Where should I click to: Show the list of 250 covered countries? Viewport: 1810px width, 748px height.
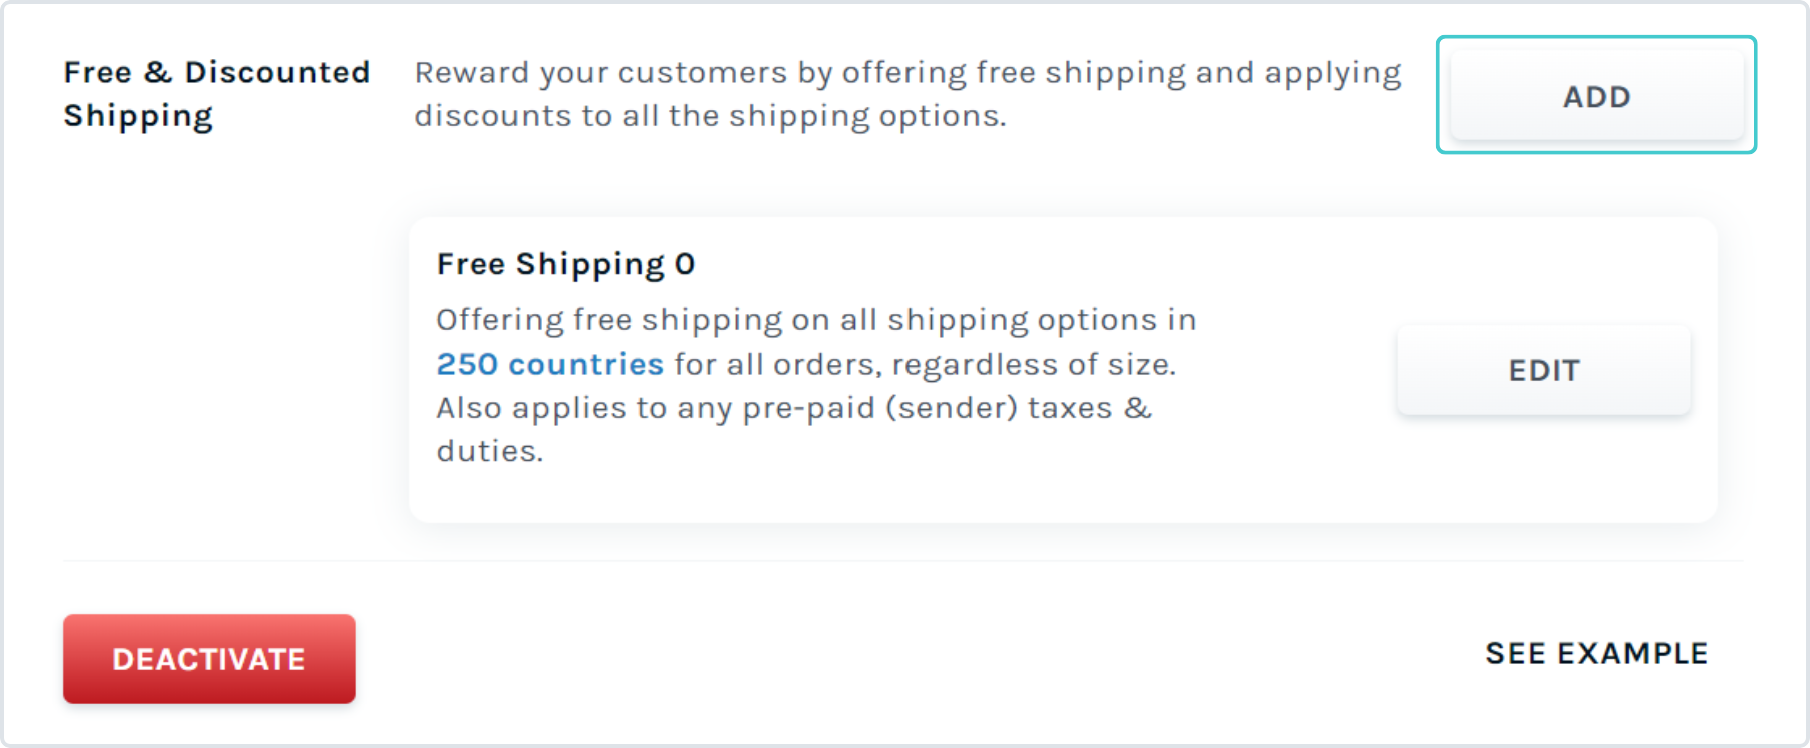[550, 364]
